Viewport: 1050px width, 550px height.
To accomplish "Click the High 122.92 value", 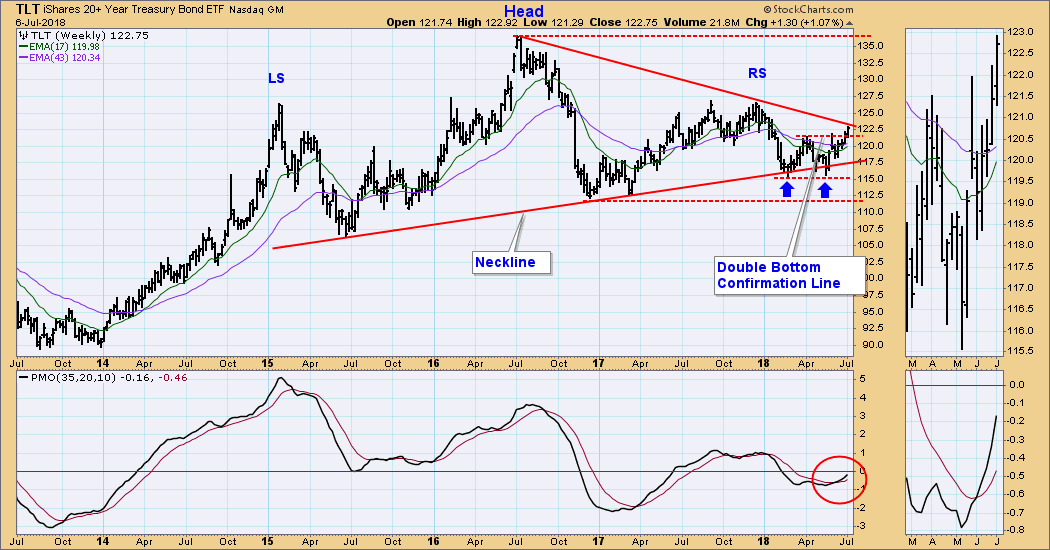I will 488,22.
